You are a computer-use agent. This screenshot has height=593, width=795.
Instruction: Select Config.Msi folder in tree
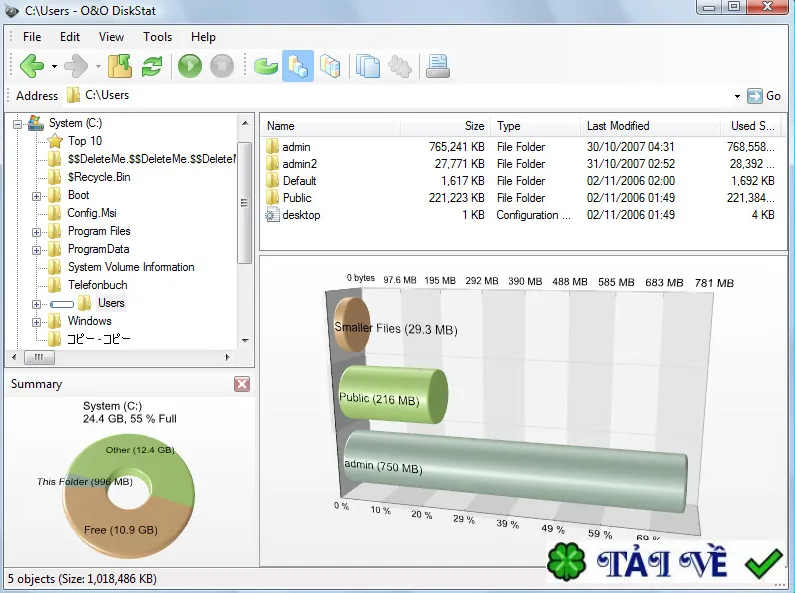pyautogui.click(x=92, y=213)
